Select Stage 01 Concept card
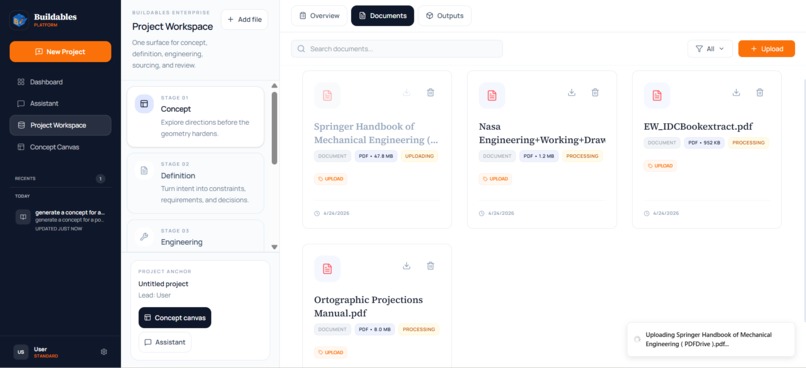The width and height of the screenshot is (806, 368). coord(195,117)
